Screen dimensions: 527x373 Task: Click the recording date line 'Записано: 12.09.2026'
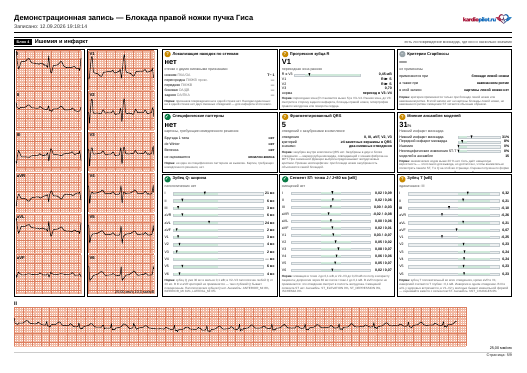pos(50,26)
